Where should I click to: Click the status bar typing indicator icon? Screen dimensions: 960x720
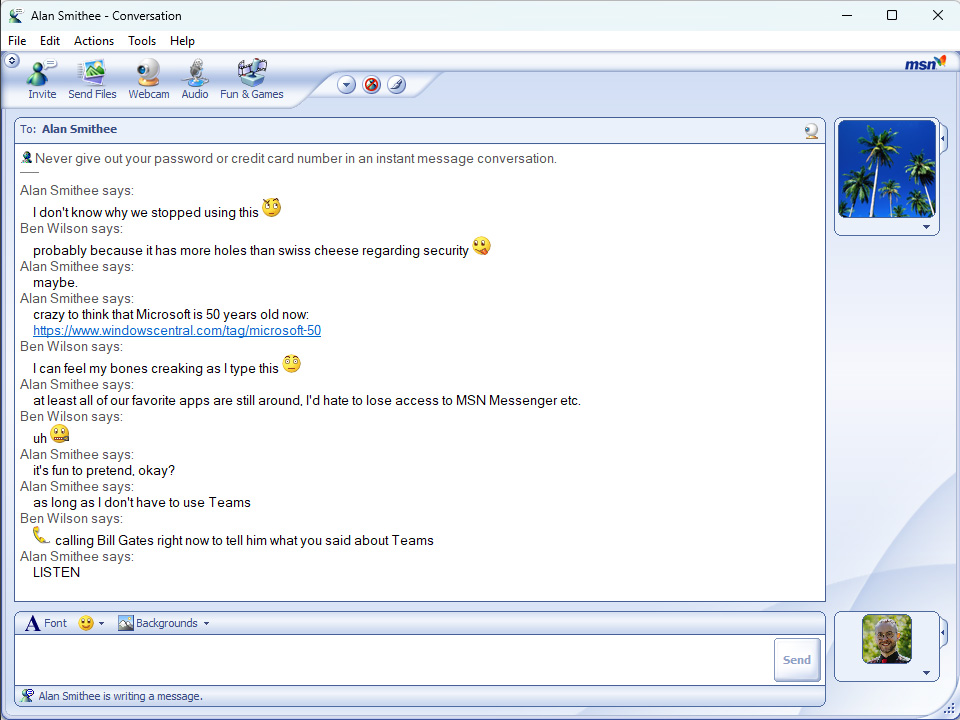pos(27,696)
